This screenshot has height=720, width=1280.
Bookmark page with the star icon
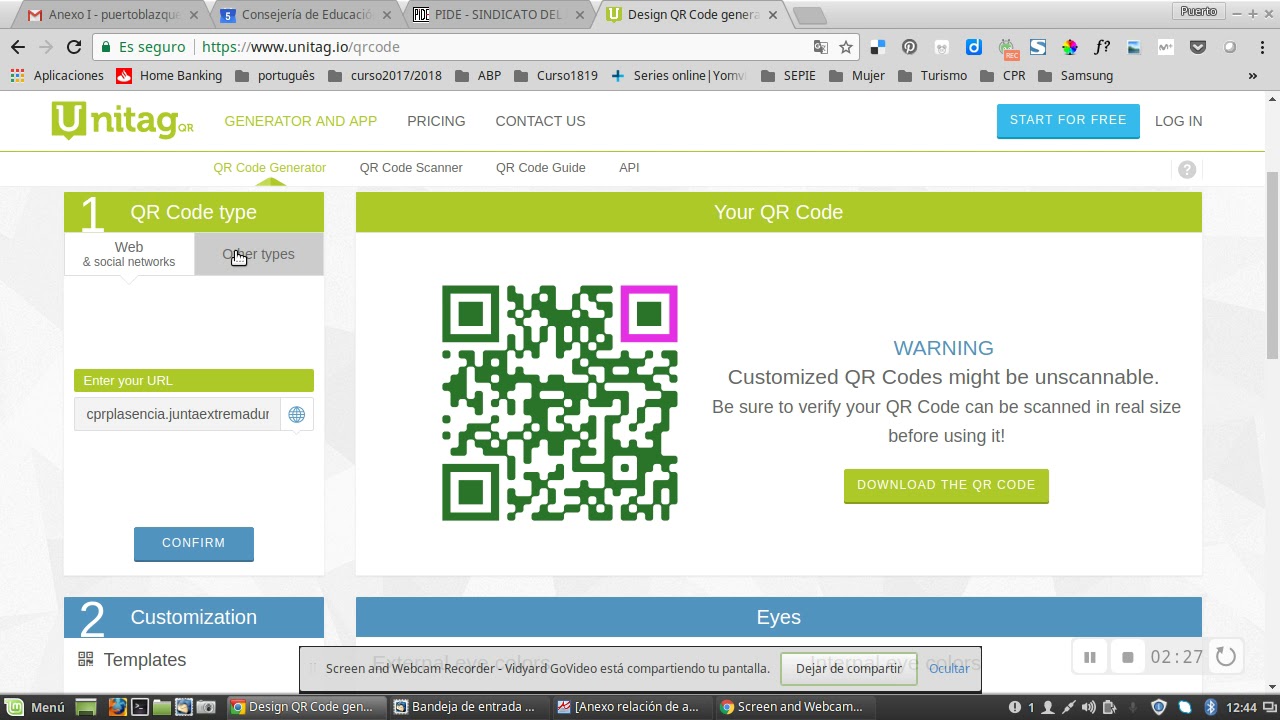click(x=846, y=47)
